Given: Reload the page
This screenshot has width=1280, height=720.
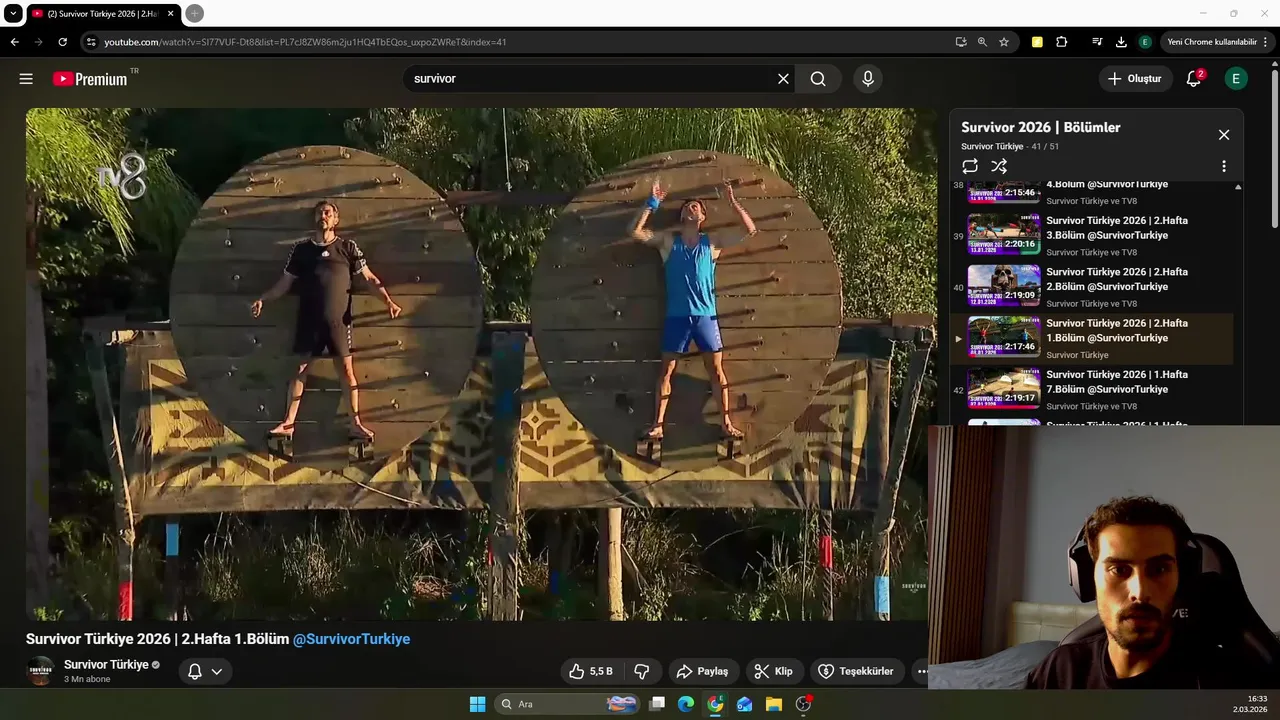Looking at the screenshot, I should pos(62,42).
